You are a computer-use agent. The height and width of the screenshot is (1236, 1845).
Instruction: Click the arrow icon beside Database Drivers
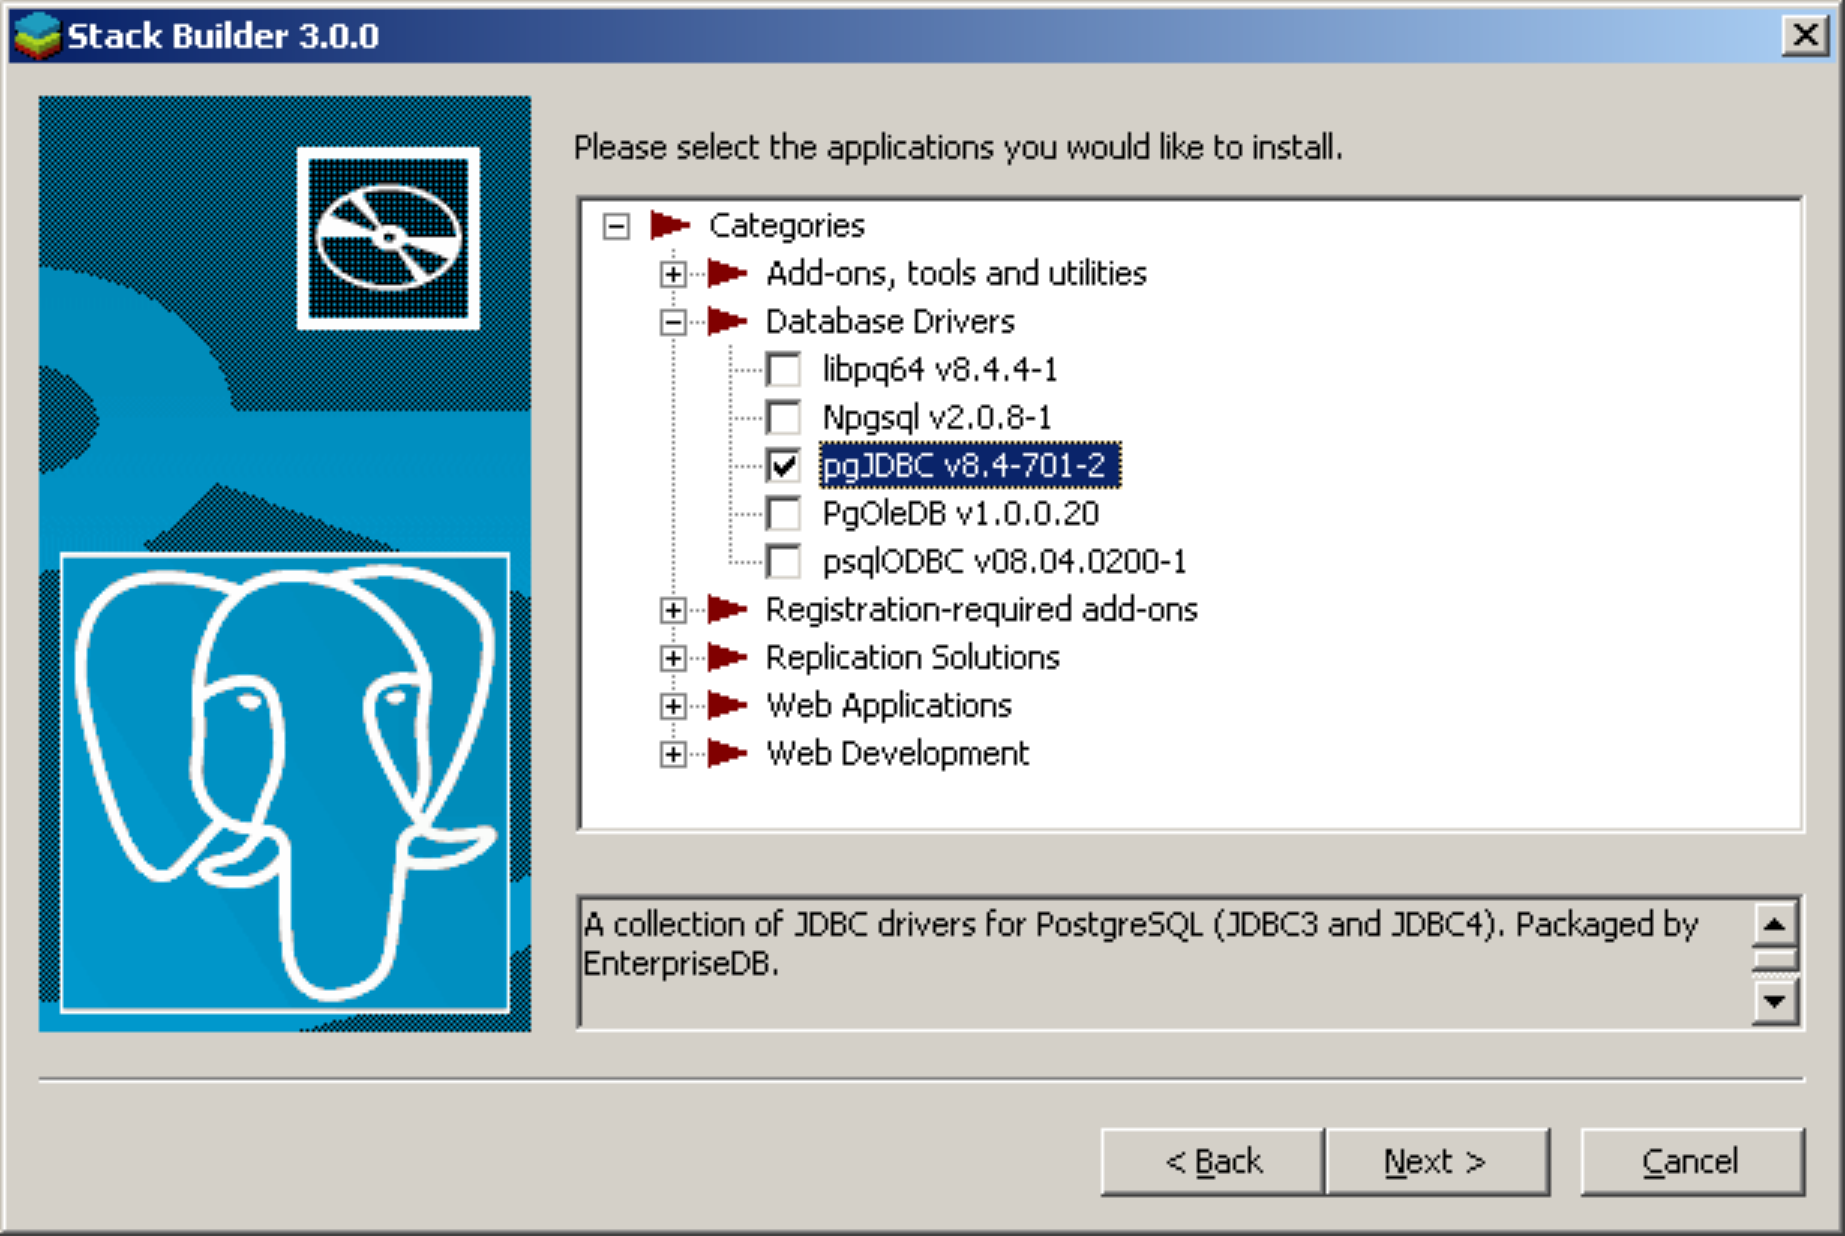coord(727,321)
